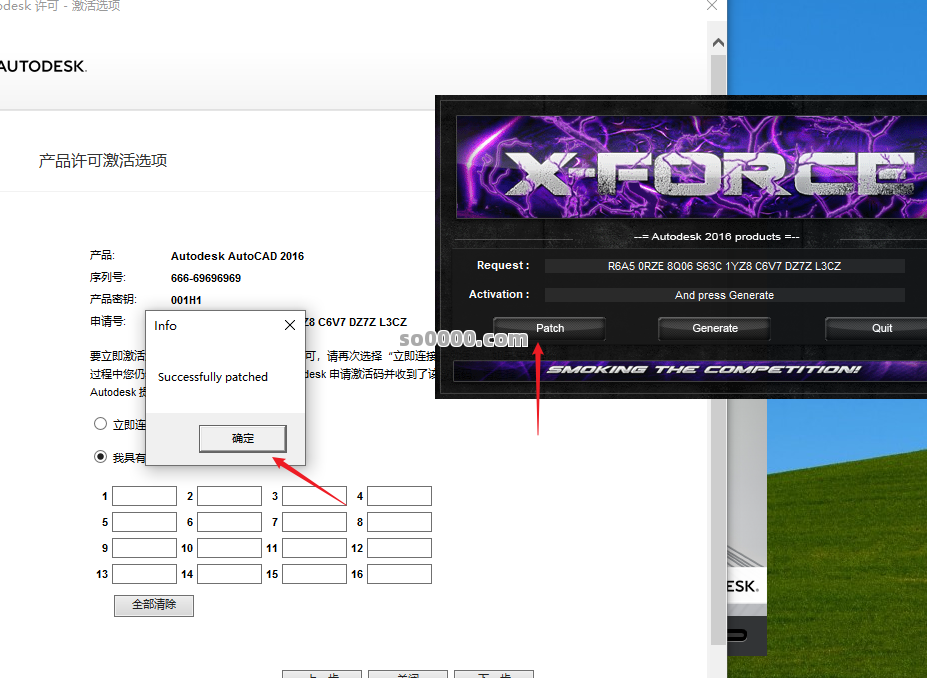Viewport: 927px width, 678px height.
Task: Select activation code input box 16
Action: (x=400, y=574)
